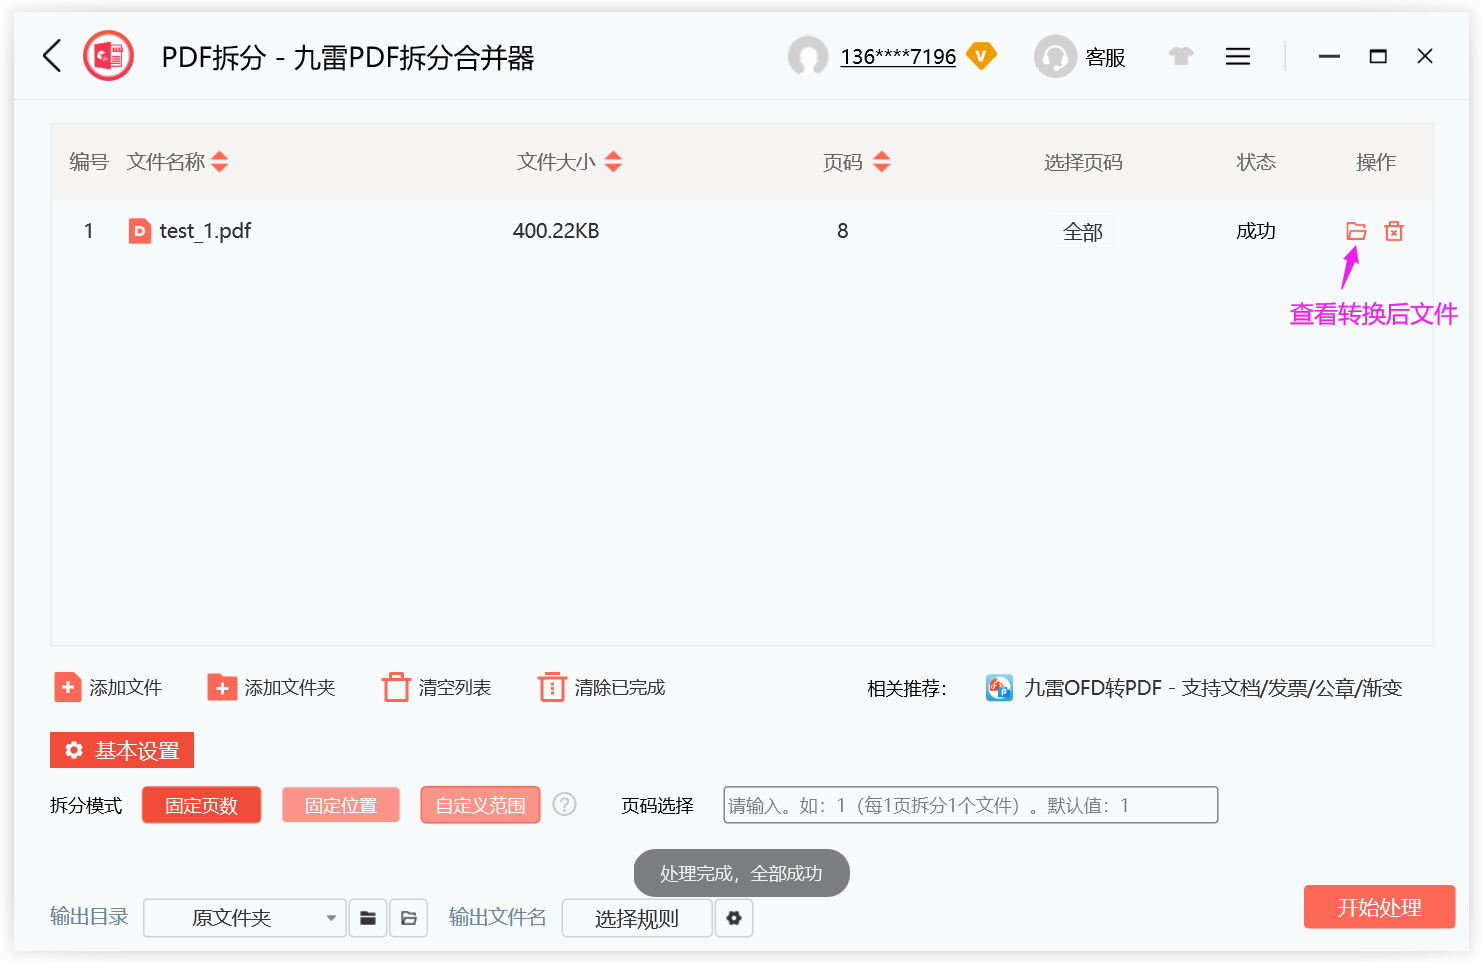Sort by 文件名称 column arrows

point(220,162)
